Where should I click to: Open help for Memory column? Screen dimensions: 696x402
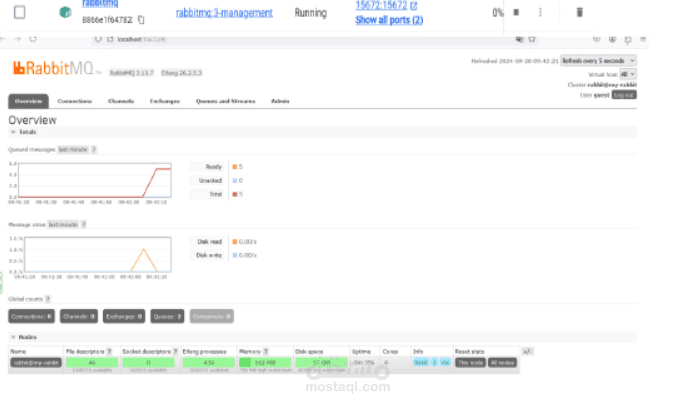(266, 351)
